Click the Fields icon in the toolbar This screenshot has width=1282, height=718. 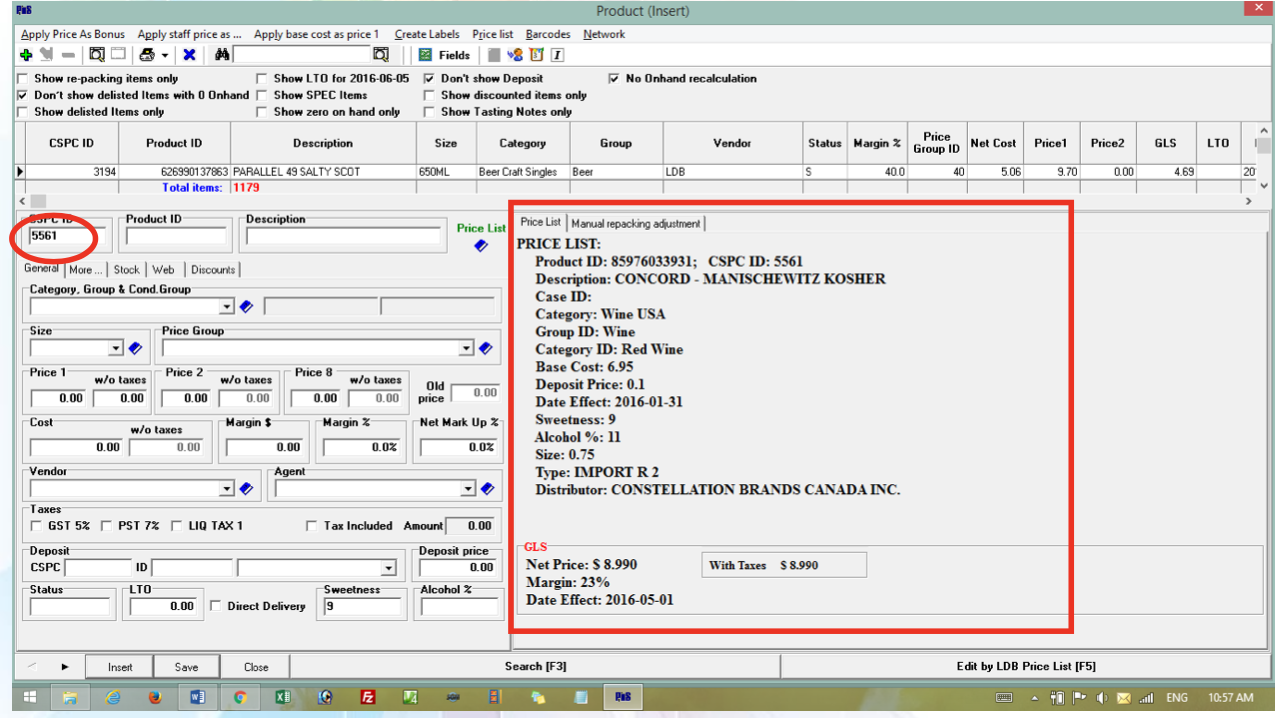(x=425, y=55)
